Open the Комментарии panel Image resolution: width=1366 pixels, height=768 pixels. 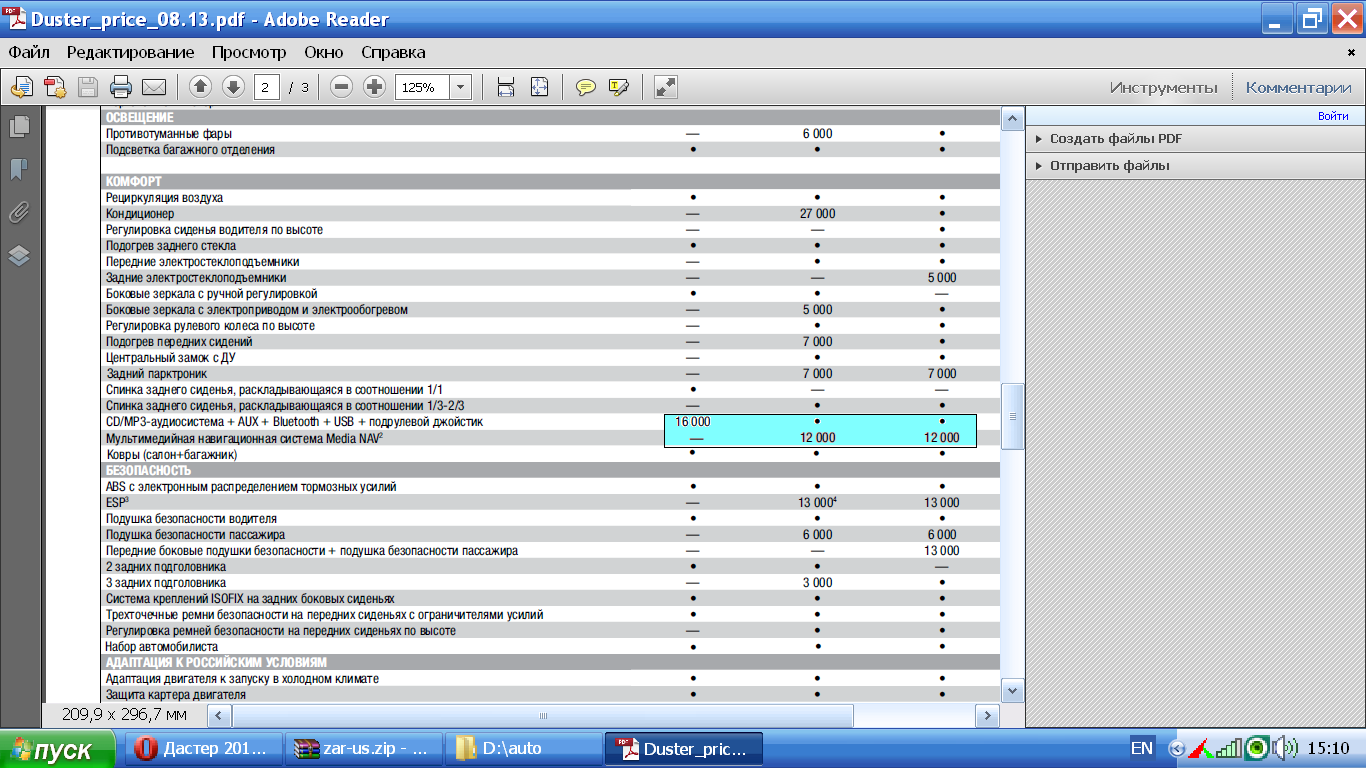point(1298,87)
